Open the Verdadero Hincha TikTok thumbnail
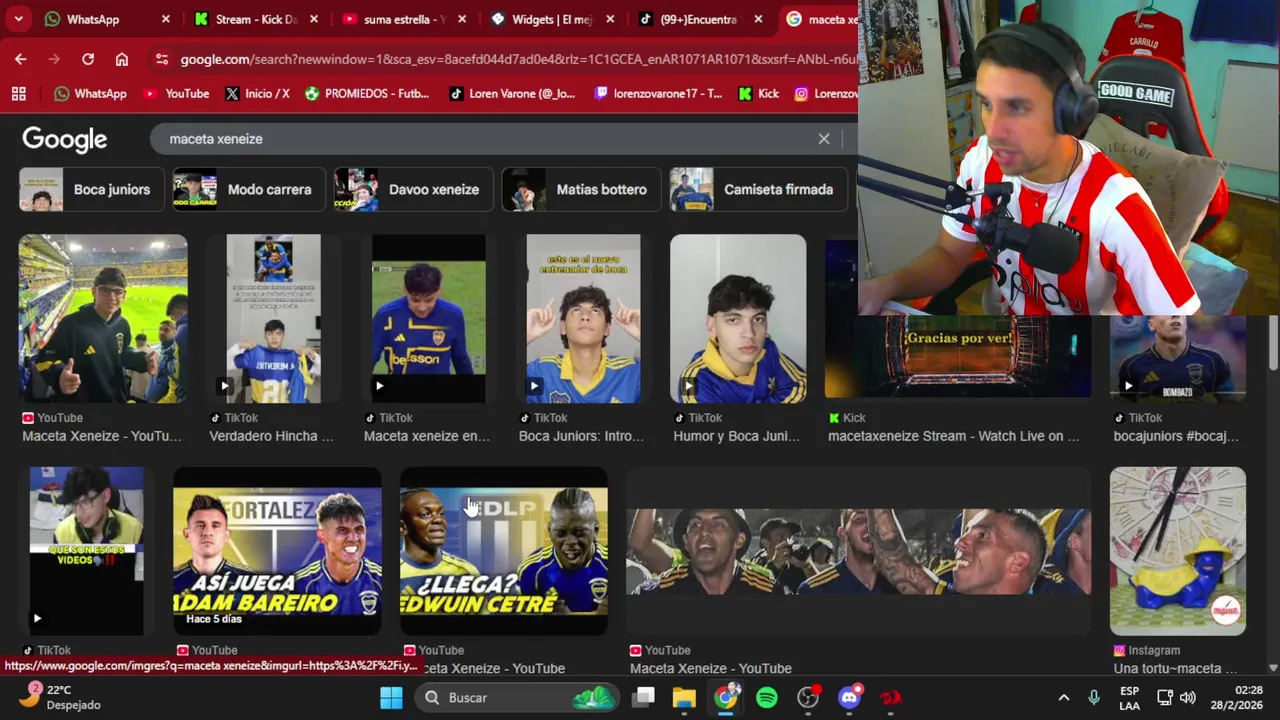Screen dimensions: 1280x720 (273, 318)
